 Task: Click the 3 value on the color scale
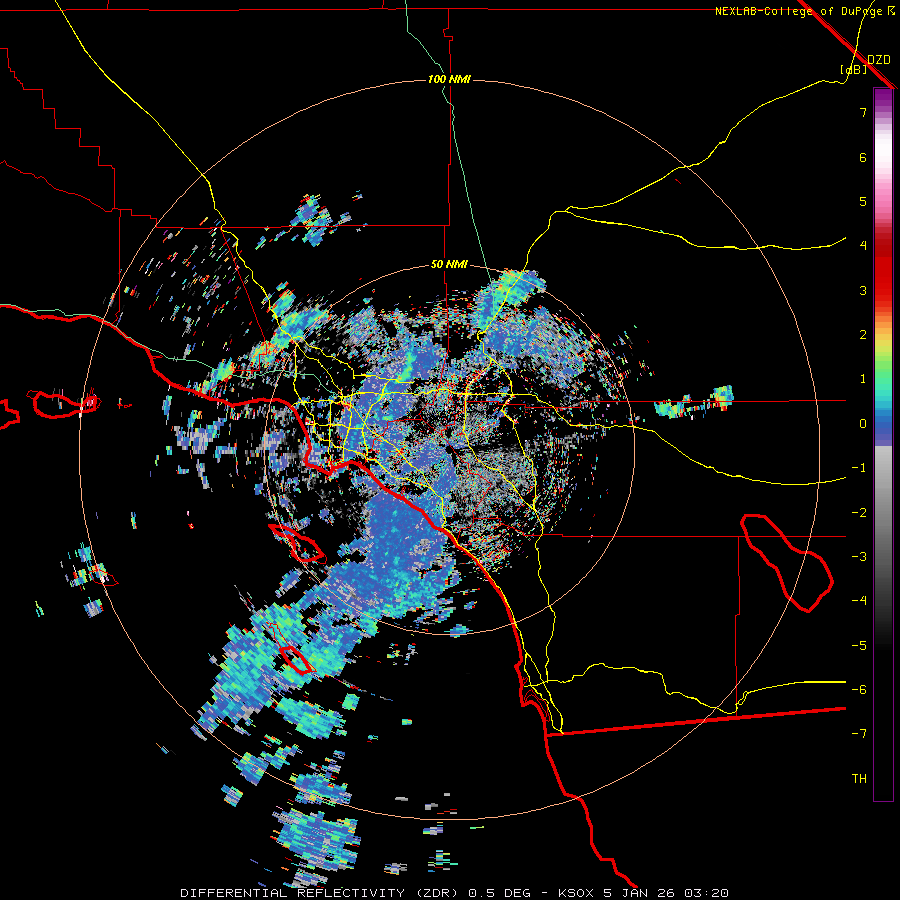click(x=863, y=290)
